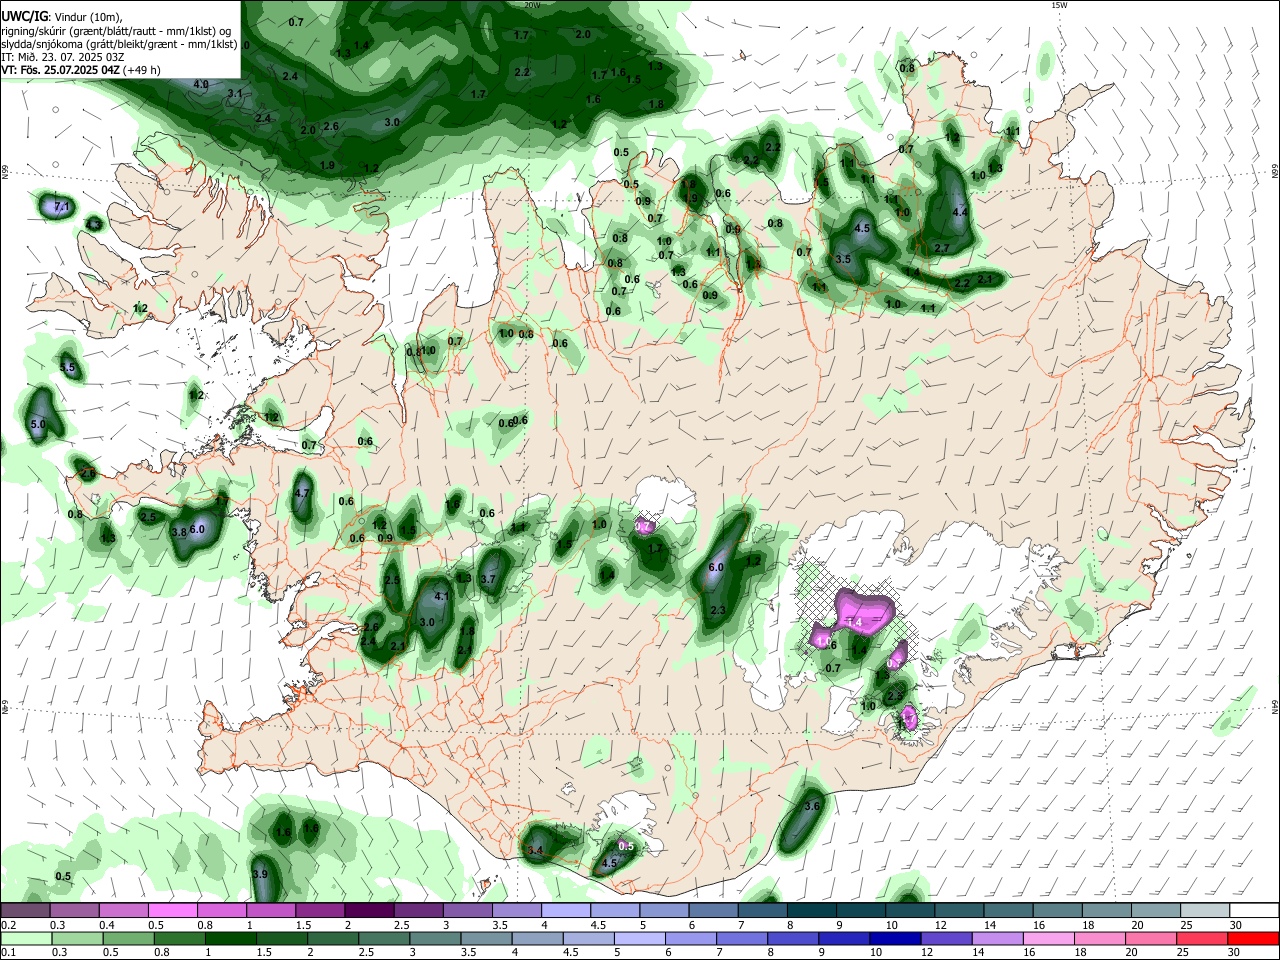
Task: Click the 4.7 precipitation value
Action: pos(304,494)
